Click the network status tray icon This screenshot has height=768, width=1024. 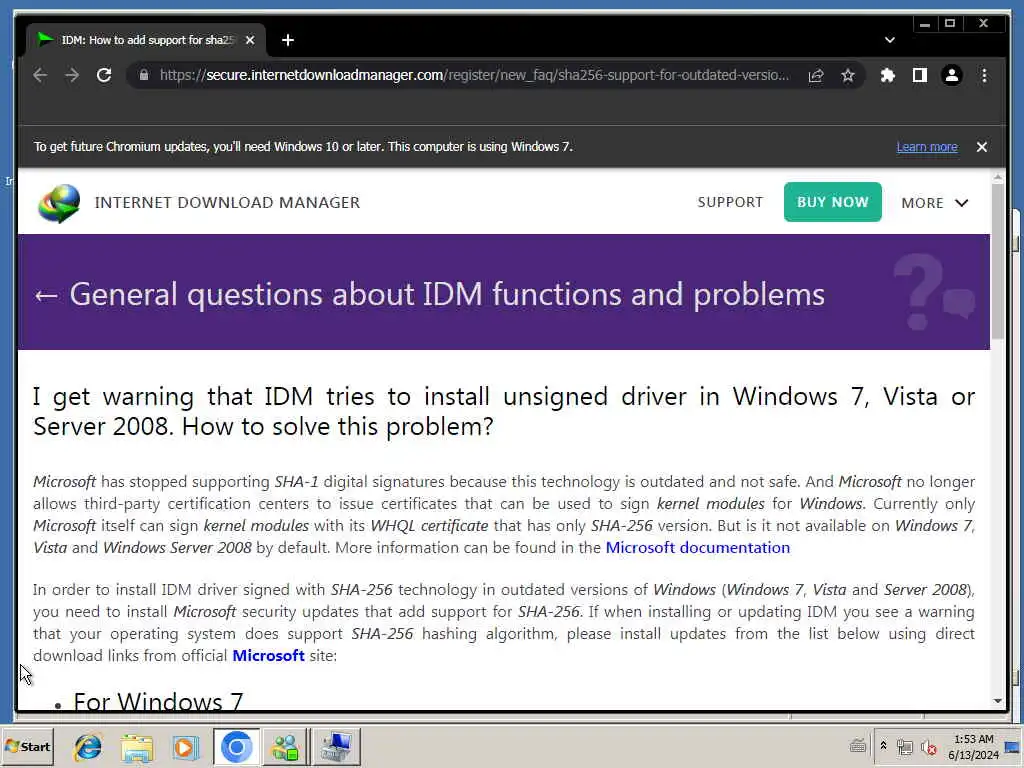point(904,746)
